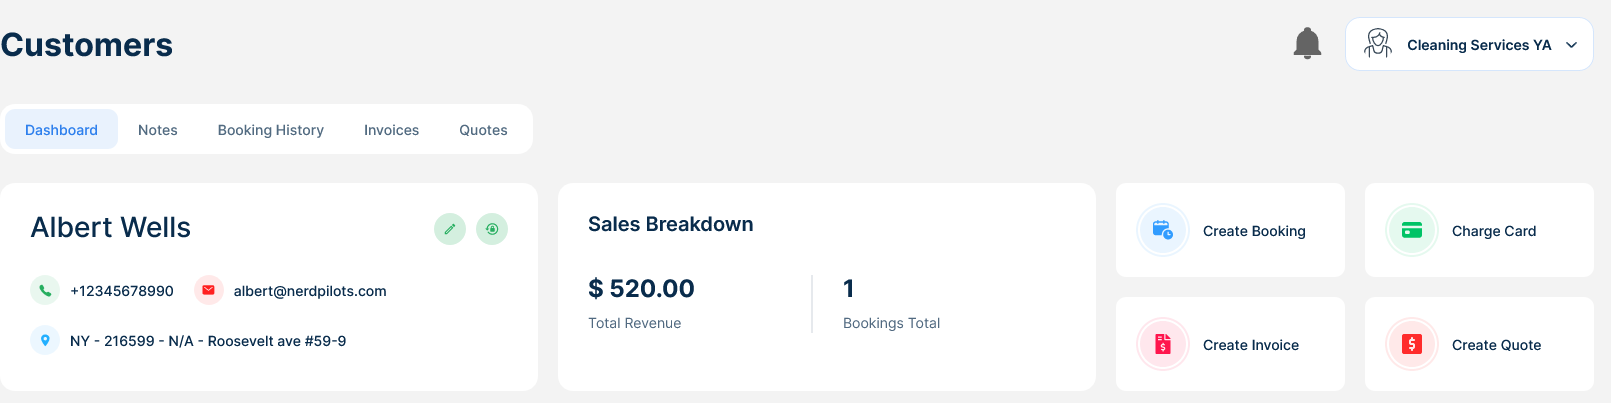Click the notification bell icon

(1307, 44)
